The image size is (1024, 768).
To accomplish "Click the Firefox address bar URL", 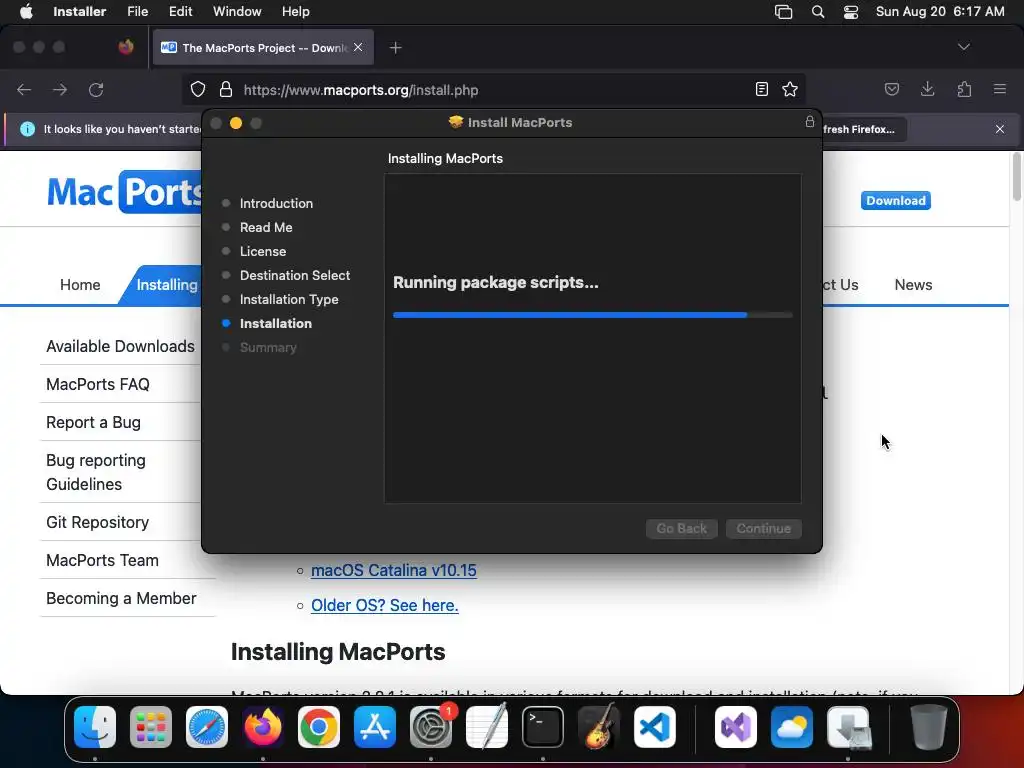I will tap(360, 89).
